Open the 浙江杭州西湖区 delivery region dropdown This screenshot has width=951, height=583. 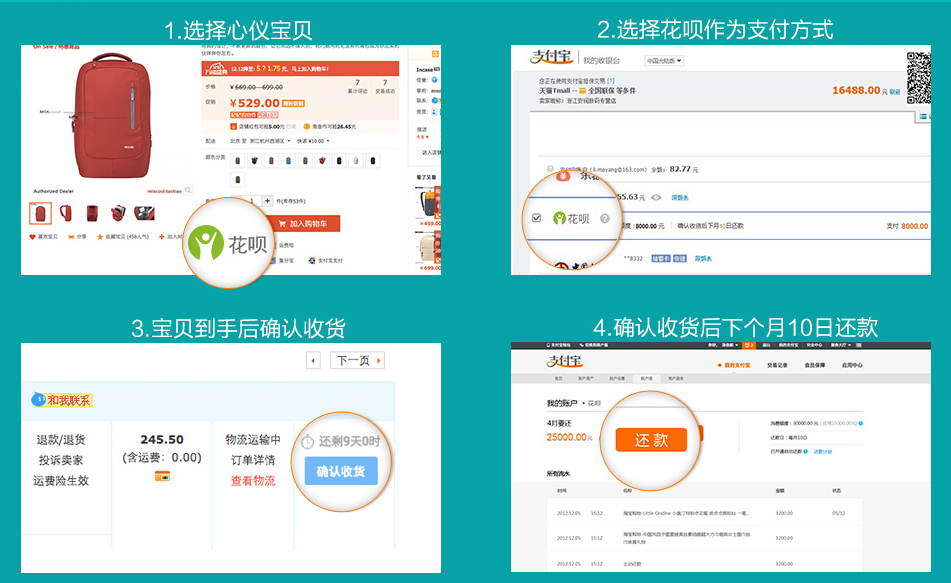click(271, 141)
